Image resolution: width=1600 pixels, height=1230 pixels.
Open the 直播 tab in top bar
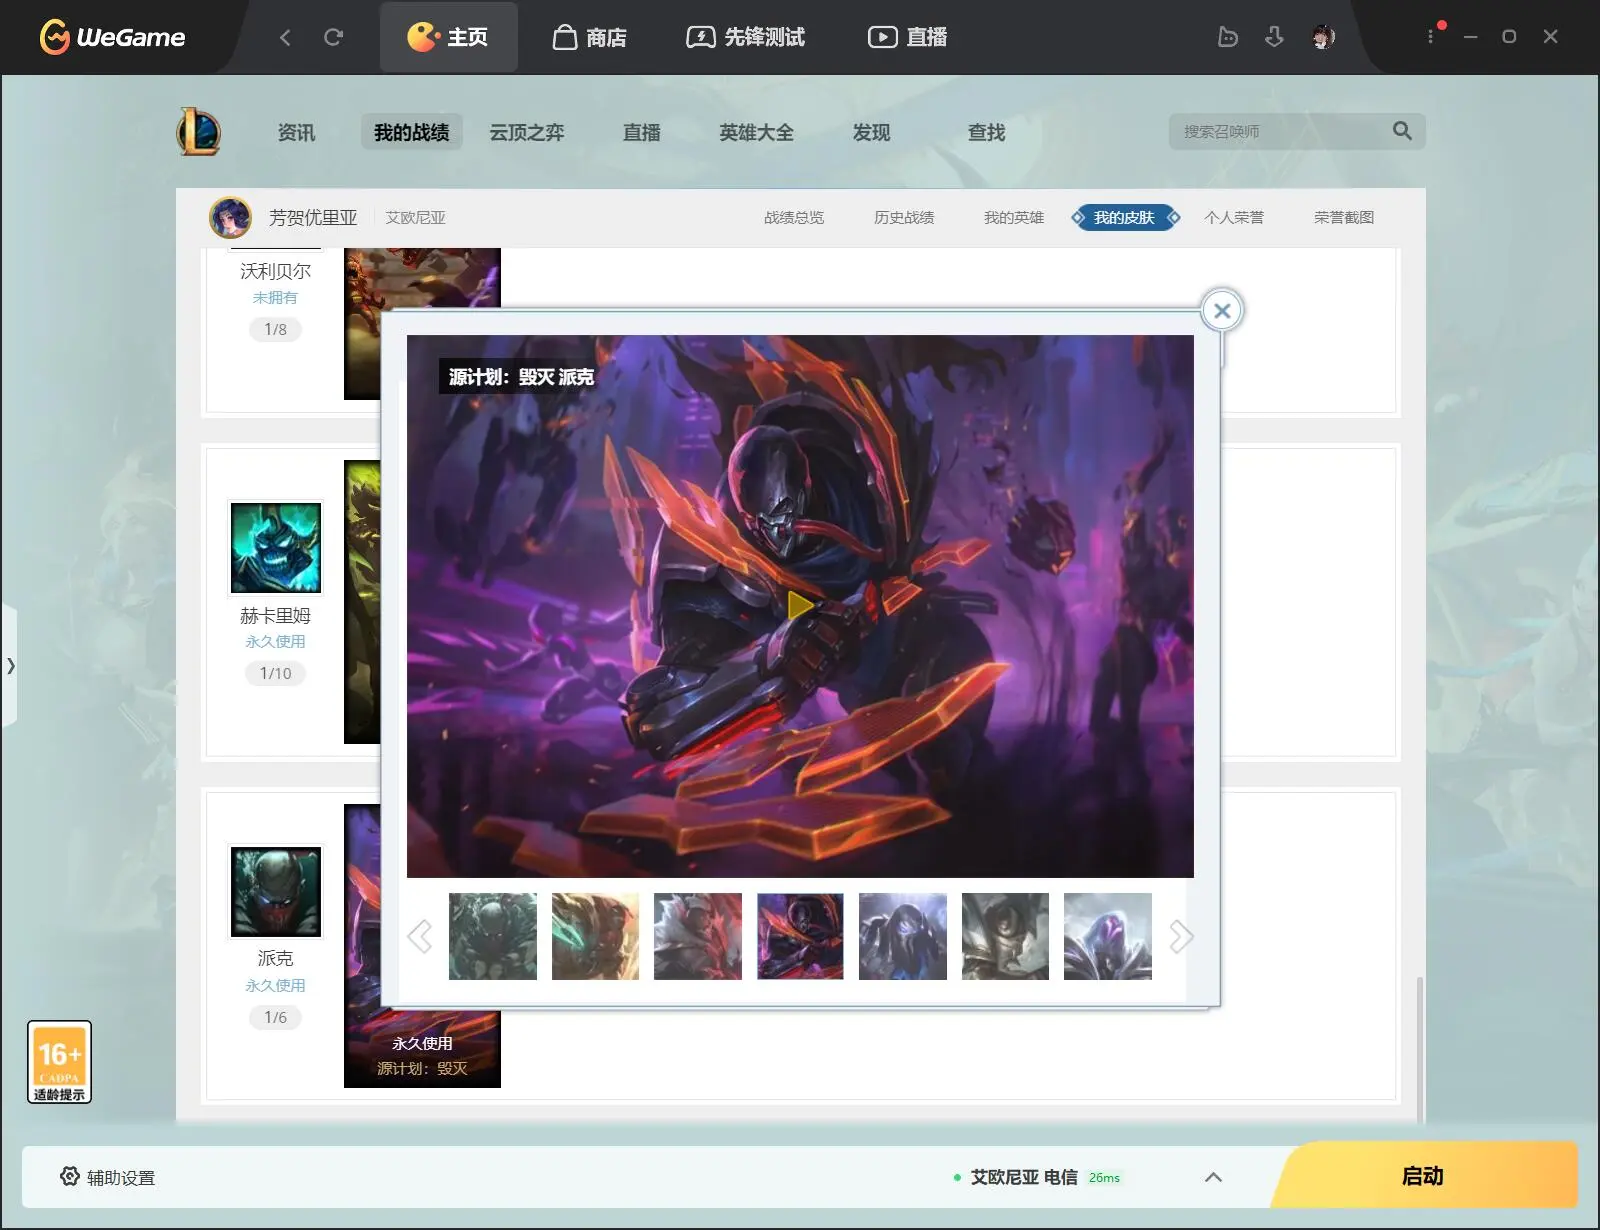pyautogui.click(x=907, y=37)
